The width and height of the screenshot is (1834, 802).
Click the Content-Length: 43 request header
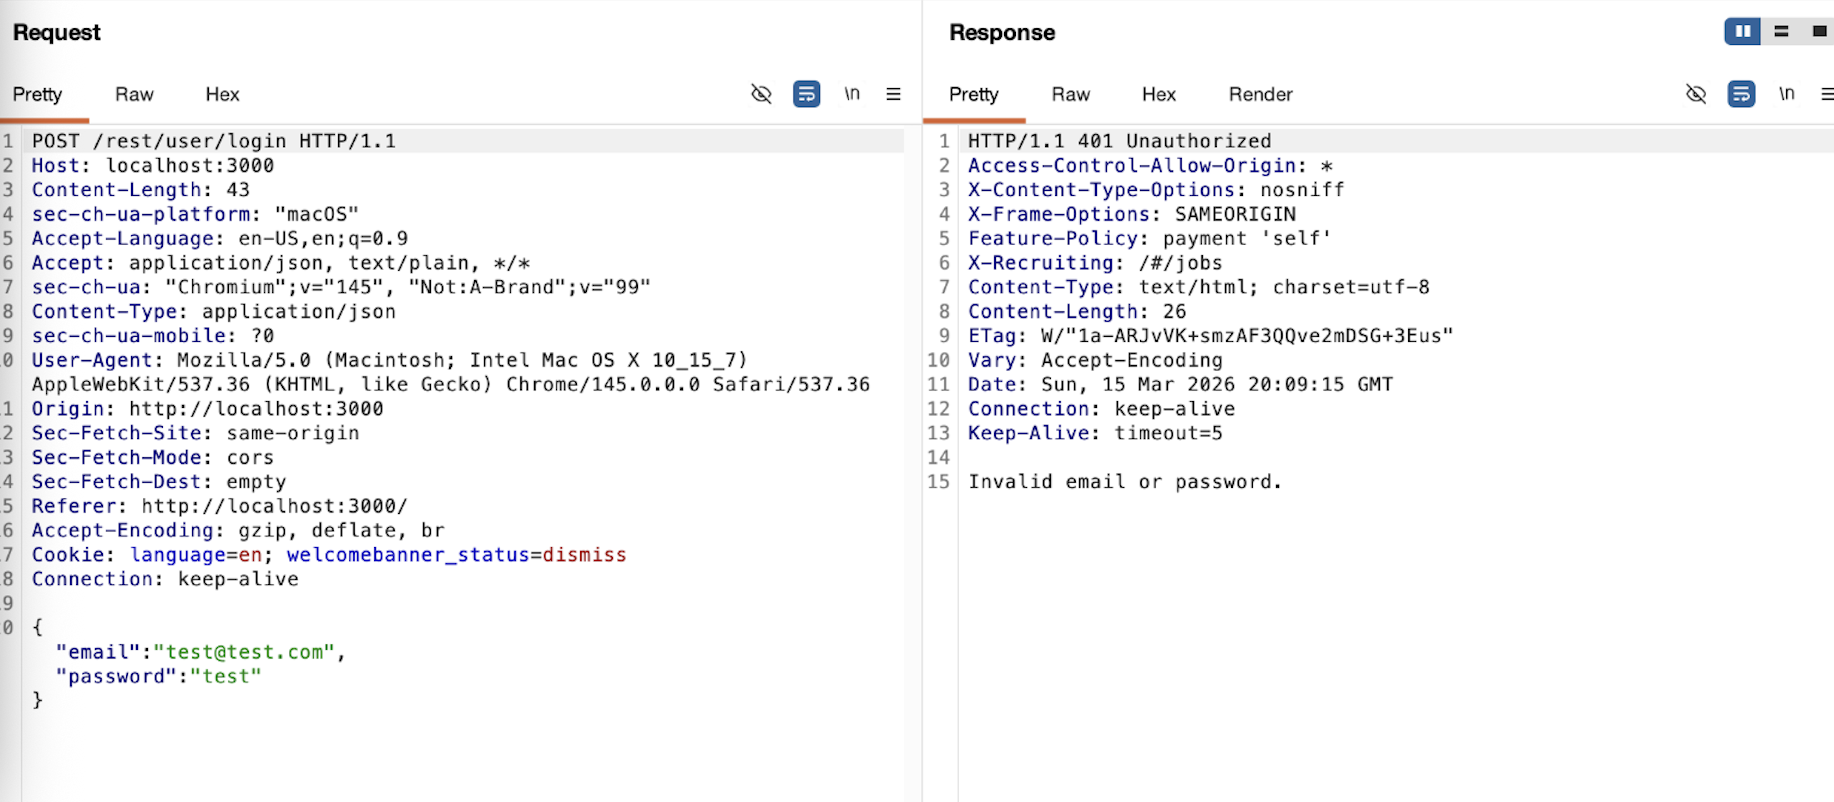point(140,189)
